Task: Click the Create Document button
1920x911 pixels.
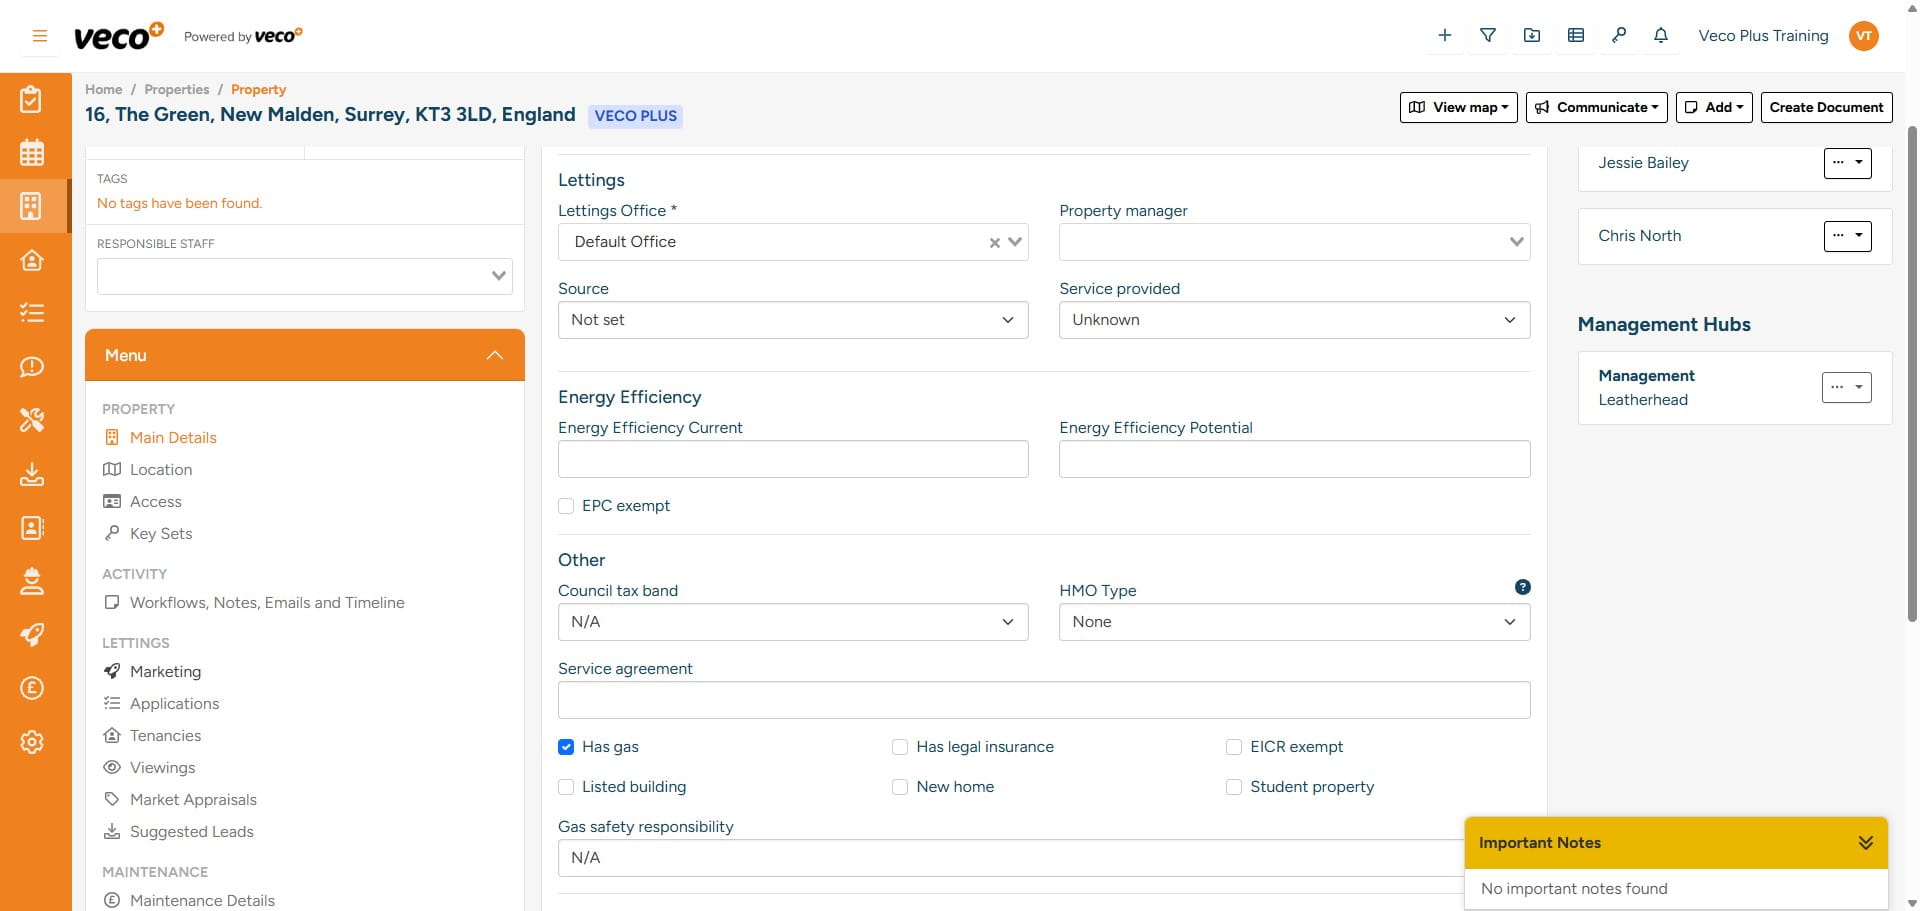Action: pos(1826,107)
